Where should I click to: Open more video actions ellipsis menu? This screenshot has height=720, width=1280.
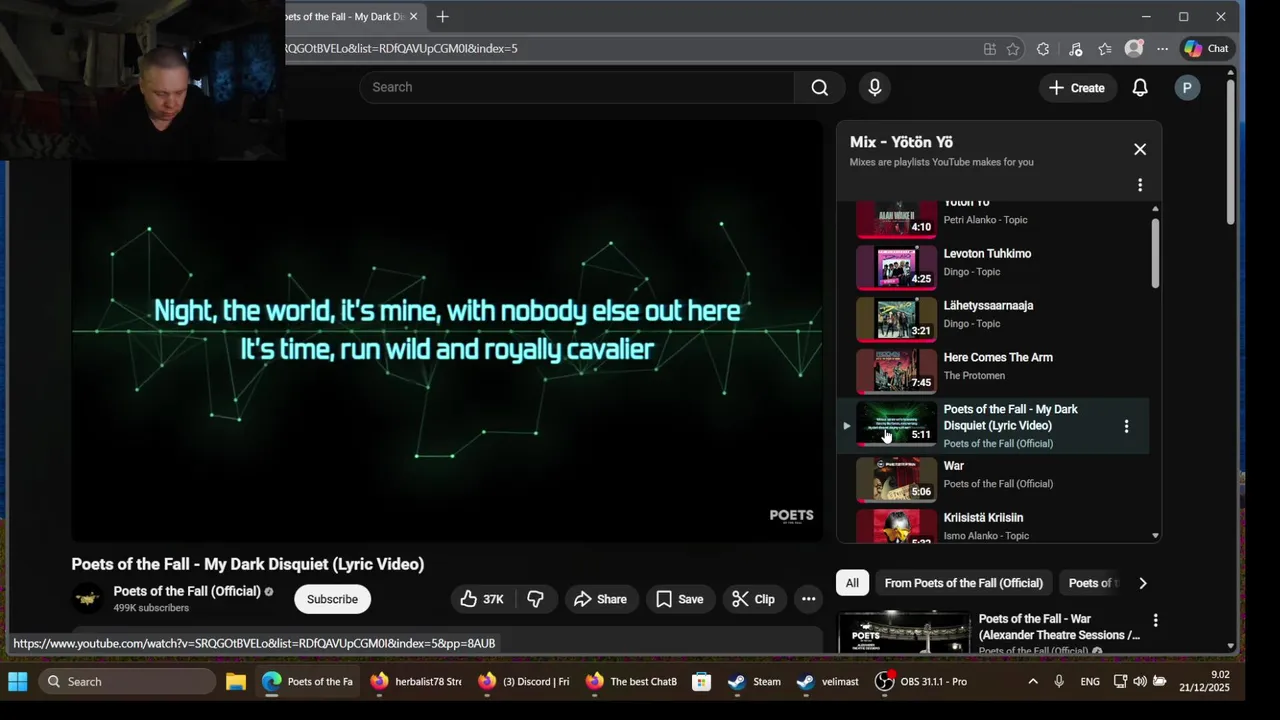[x=809, y=599]
